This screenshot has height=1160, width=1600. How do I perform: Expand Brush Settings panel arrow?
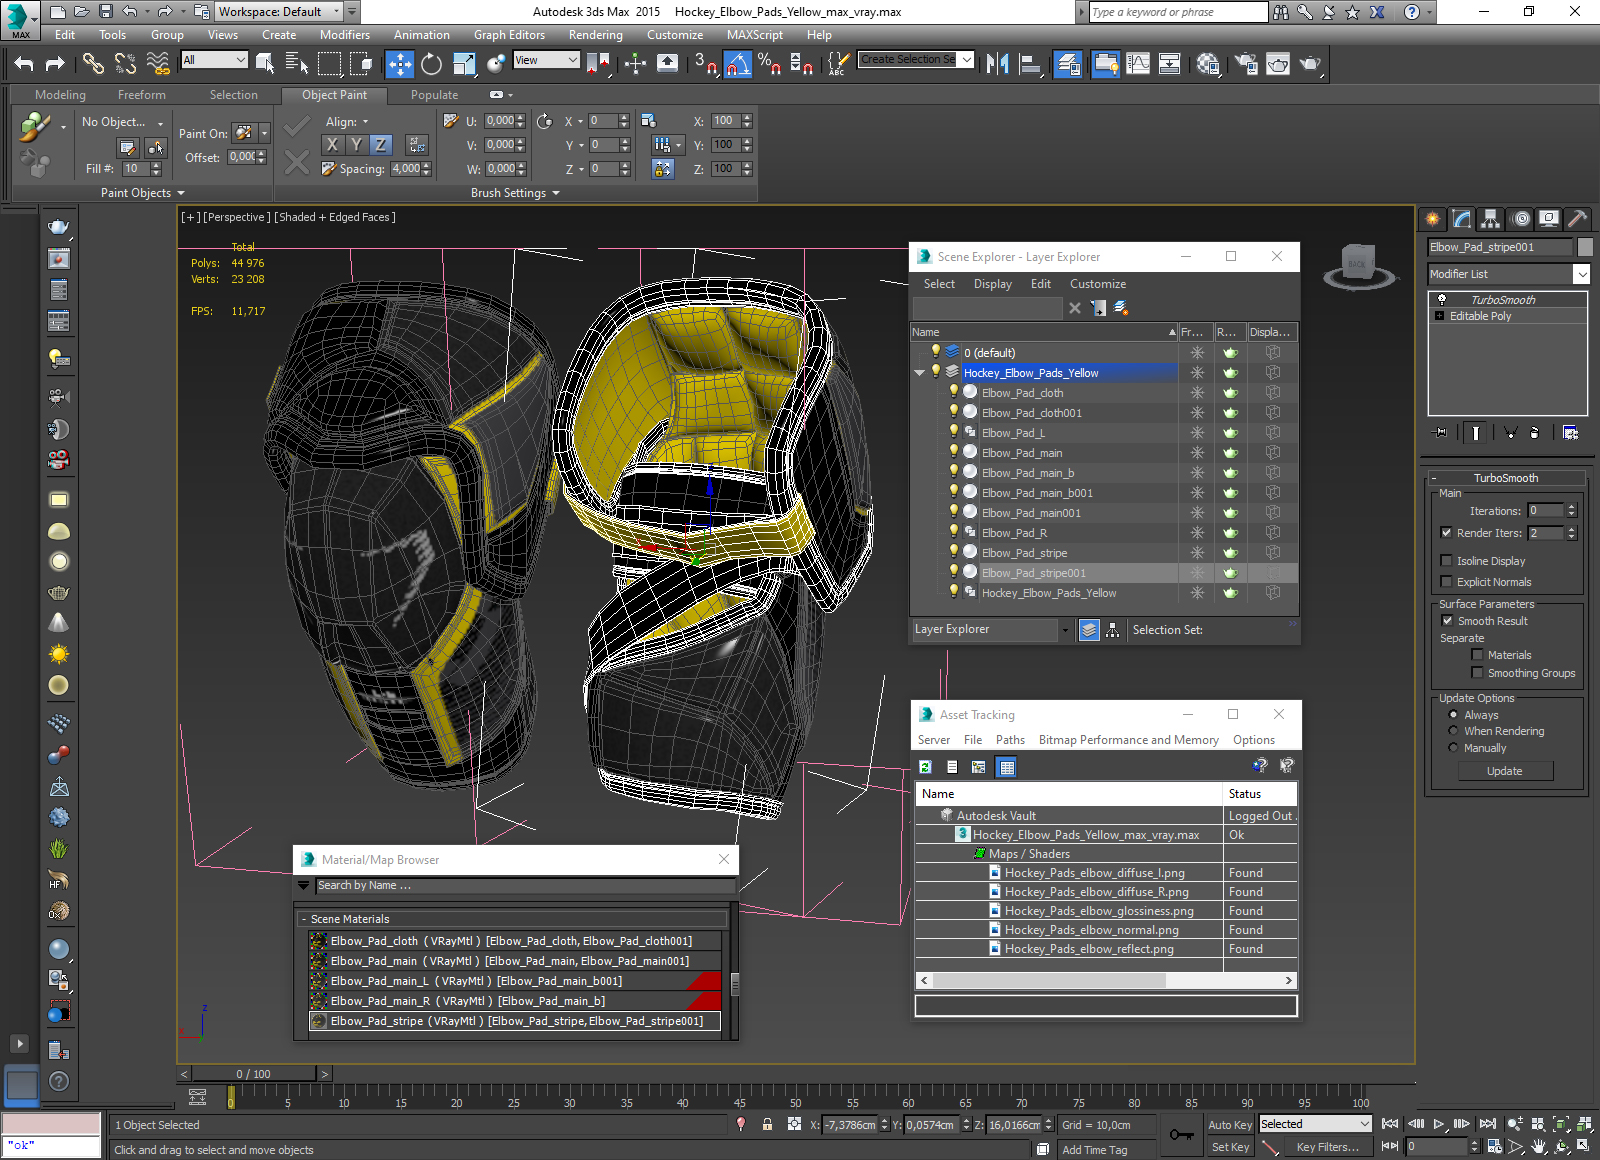tap(556, 193)
